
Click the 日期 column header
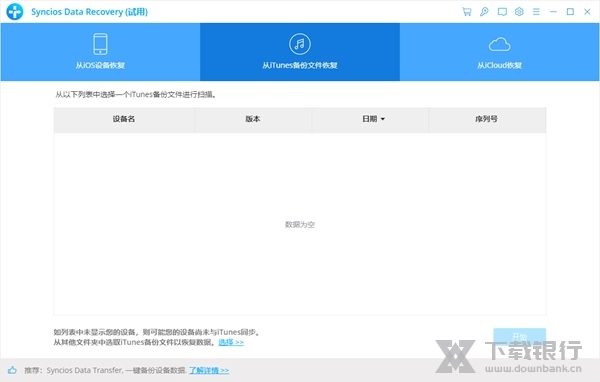(370, 119)
